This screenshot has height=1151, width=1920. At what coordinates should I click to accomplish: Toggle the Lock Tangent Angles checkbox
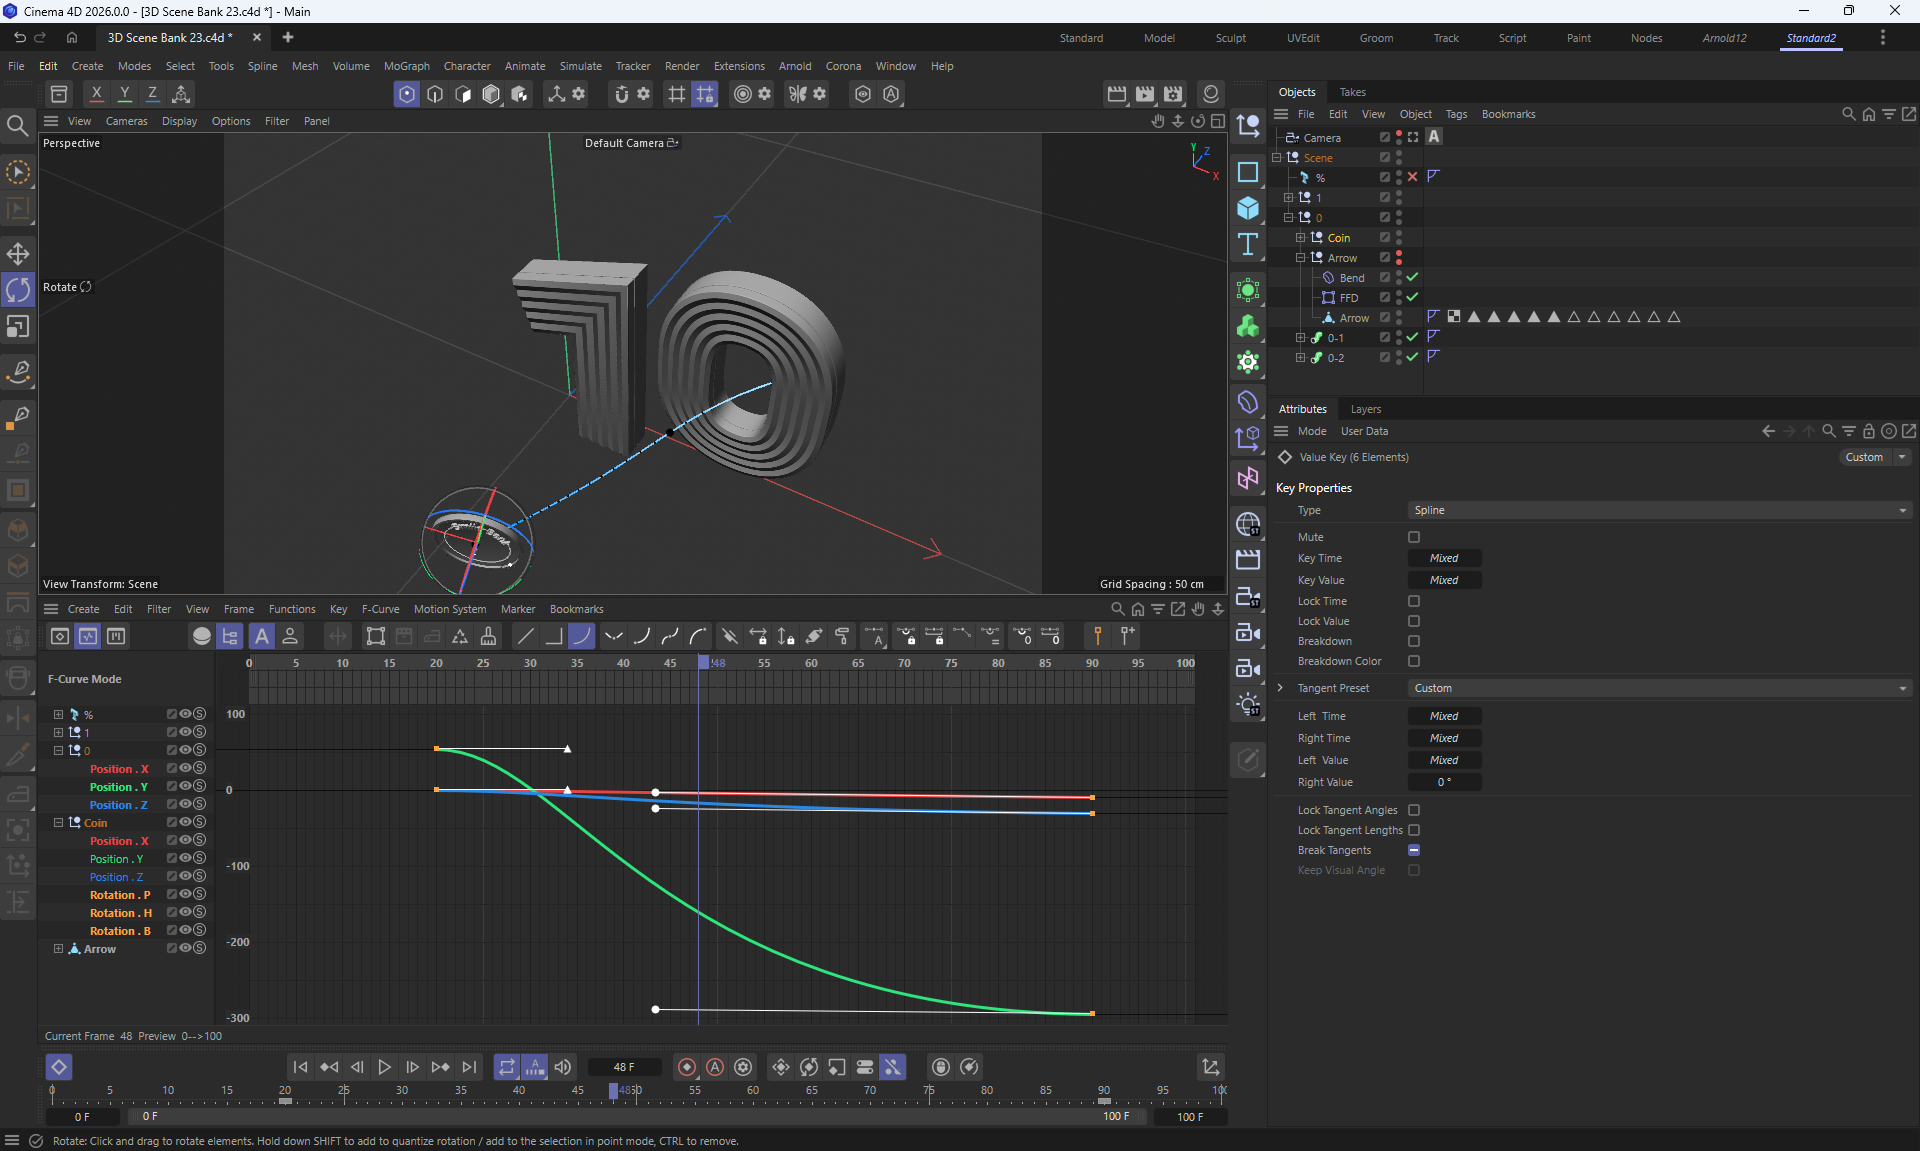[1414, 810]
